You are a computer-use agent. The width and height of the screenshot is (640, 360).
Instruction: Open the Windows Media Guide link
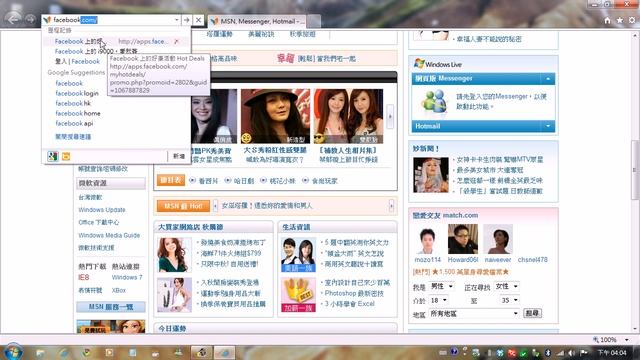pos(109,236)
